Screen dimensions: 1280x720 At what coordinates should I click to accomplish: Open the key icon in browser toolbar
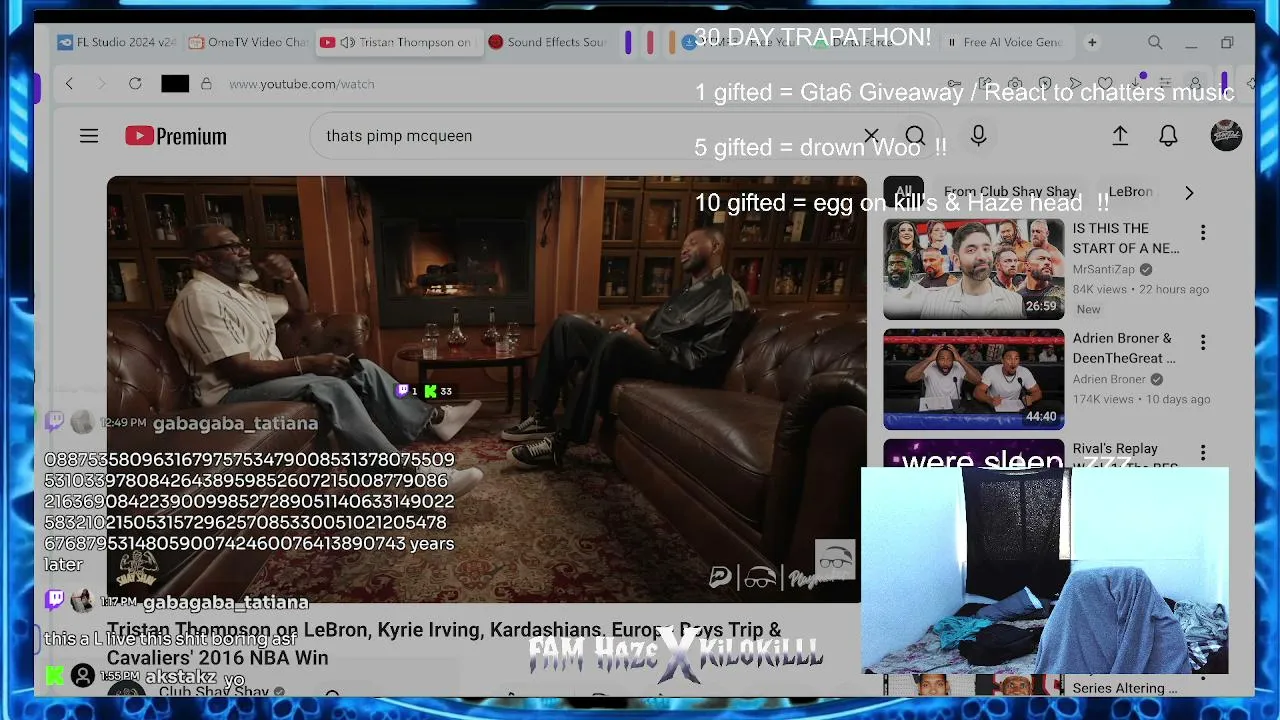click(955, 84)
